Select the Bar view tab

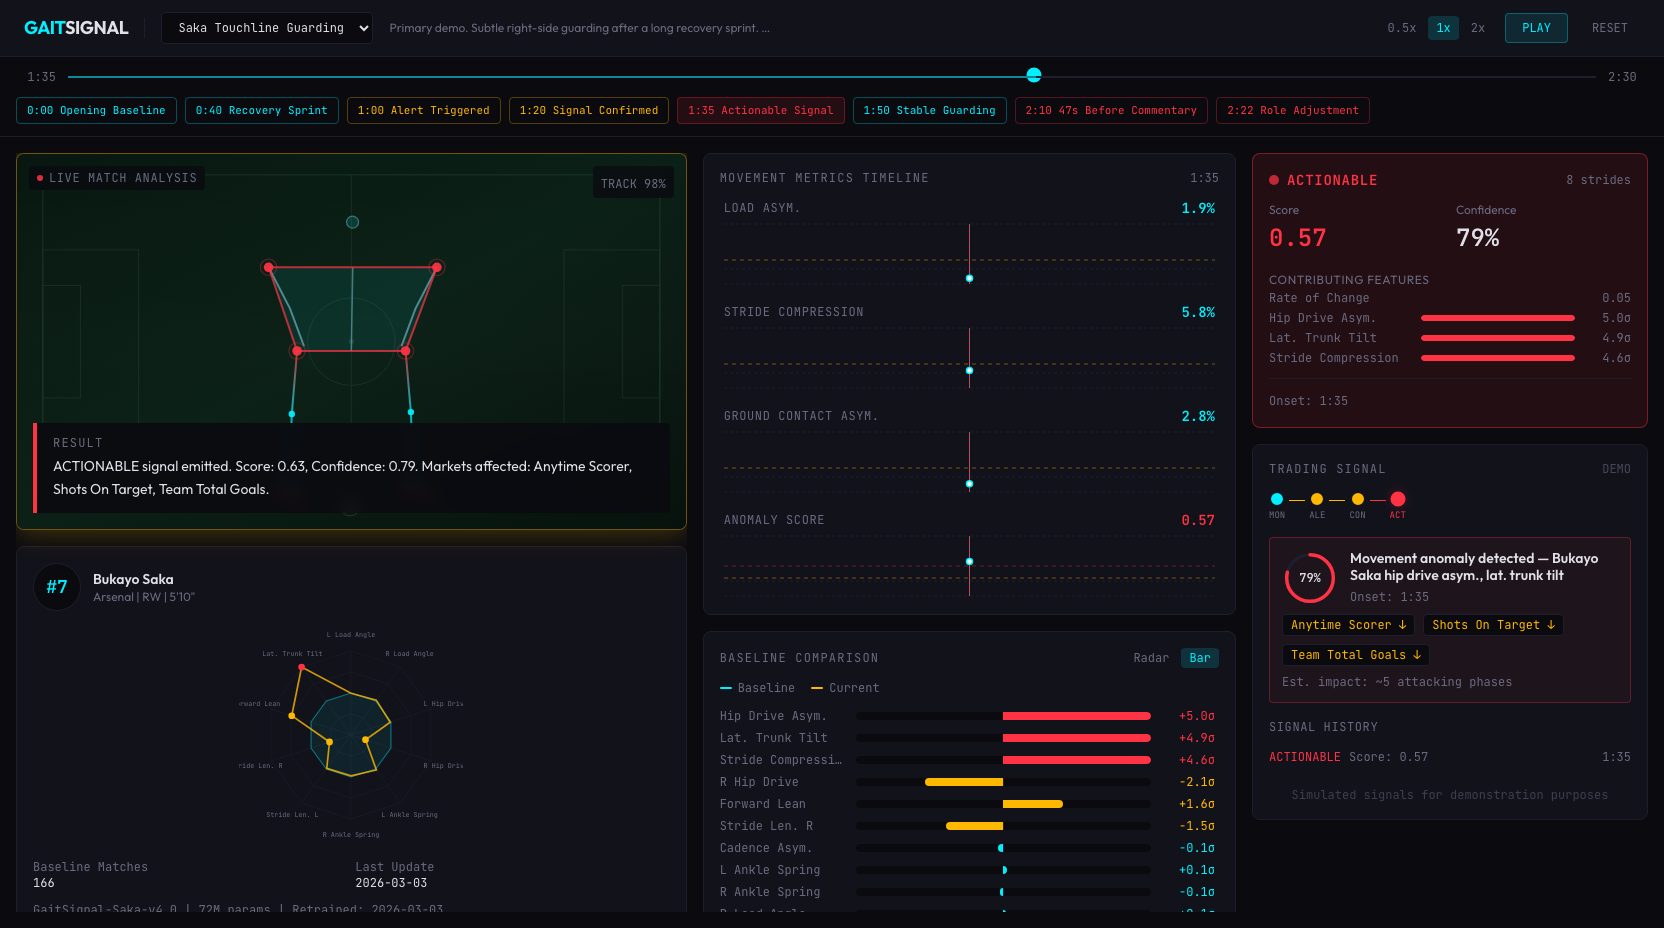tap(1199, 658)
